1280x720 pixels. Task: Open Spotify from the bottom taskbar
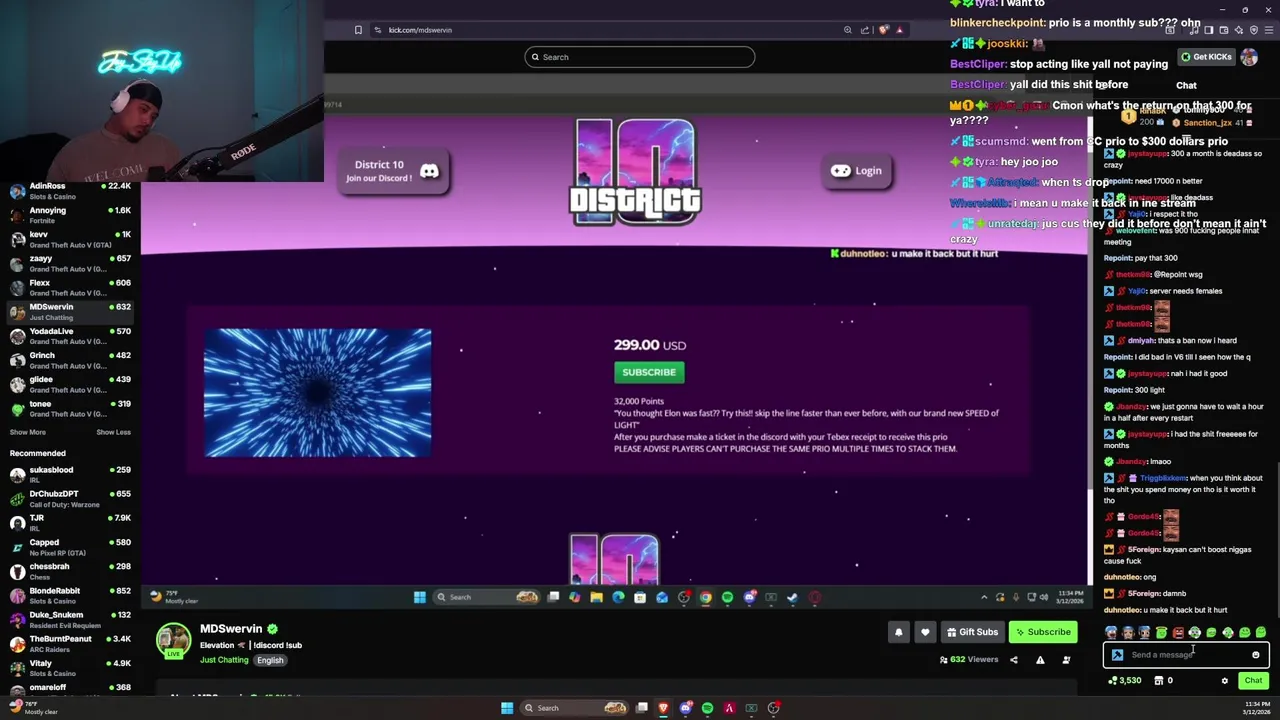707,708
